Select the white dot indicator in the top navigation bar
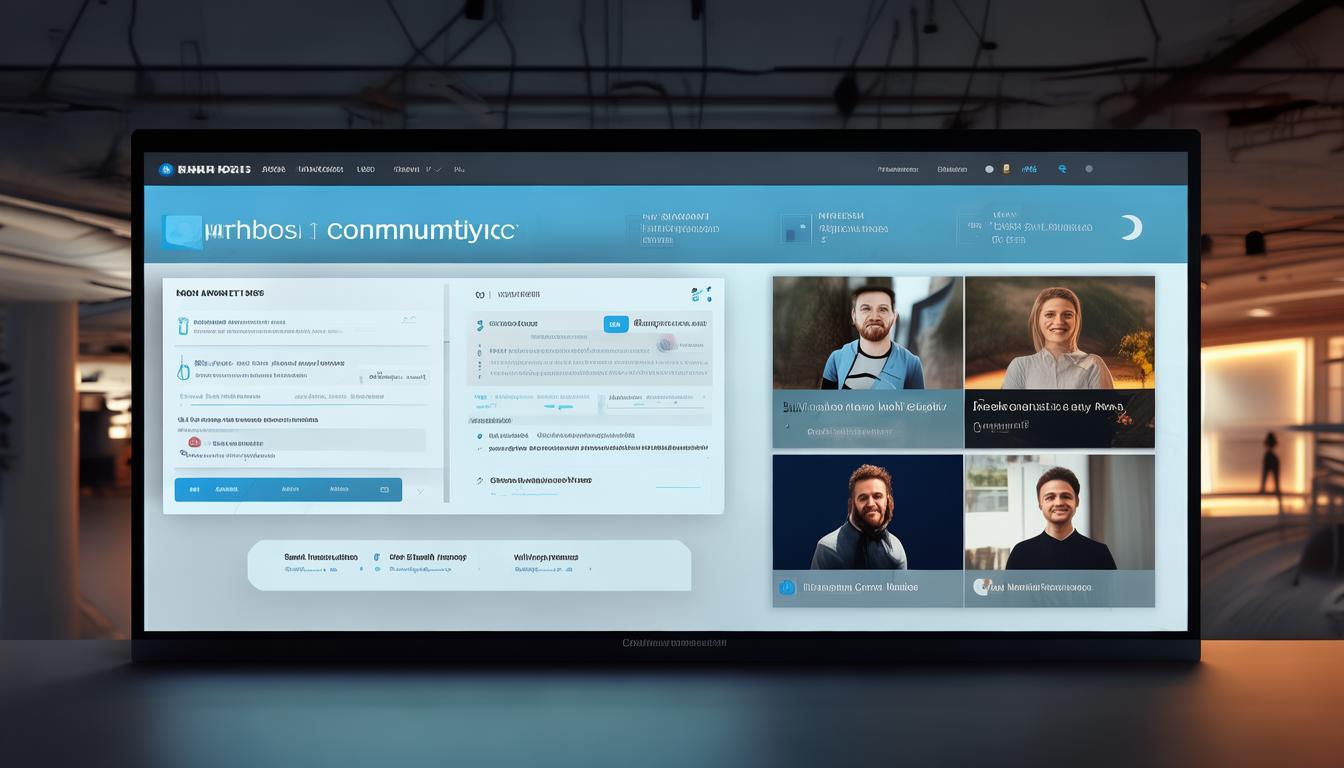The width and height of the screenshot is (1344, 768). (989, 169)
